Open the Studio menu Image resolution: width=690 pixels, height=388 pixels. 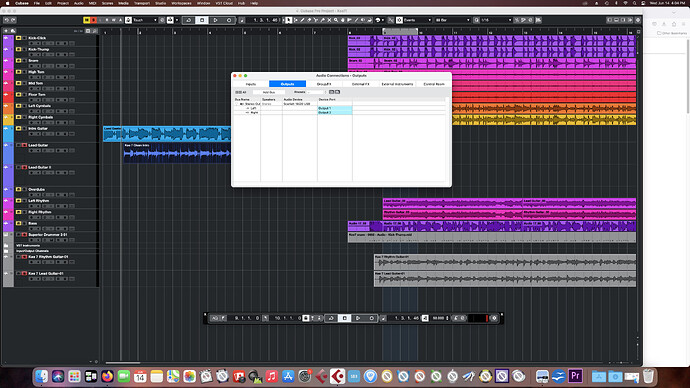click(161, 3)
